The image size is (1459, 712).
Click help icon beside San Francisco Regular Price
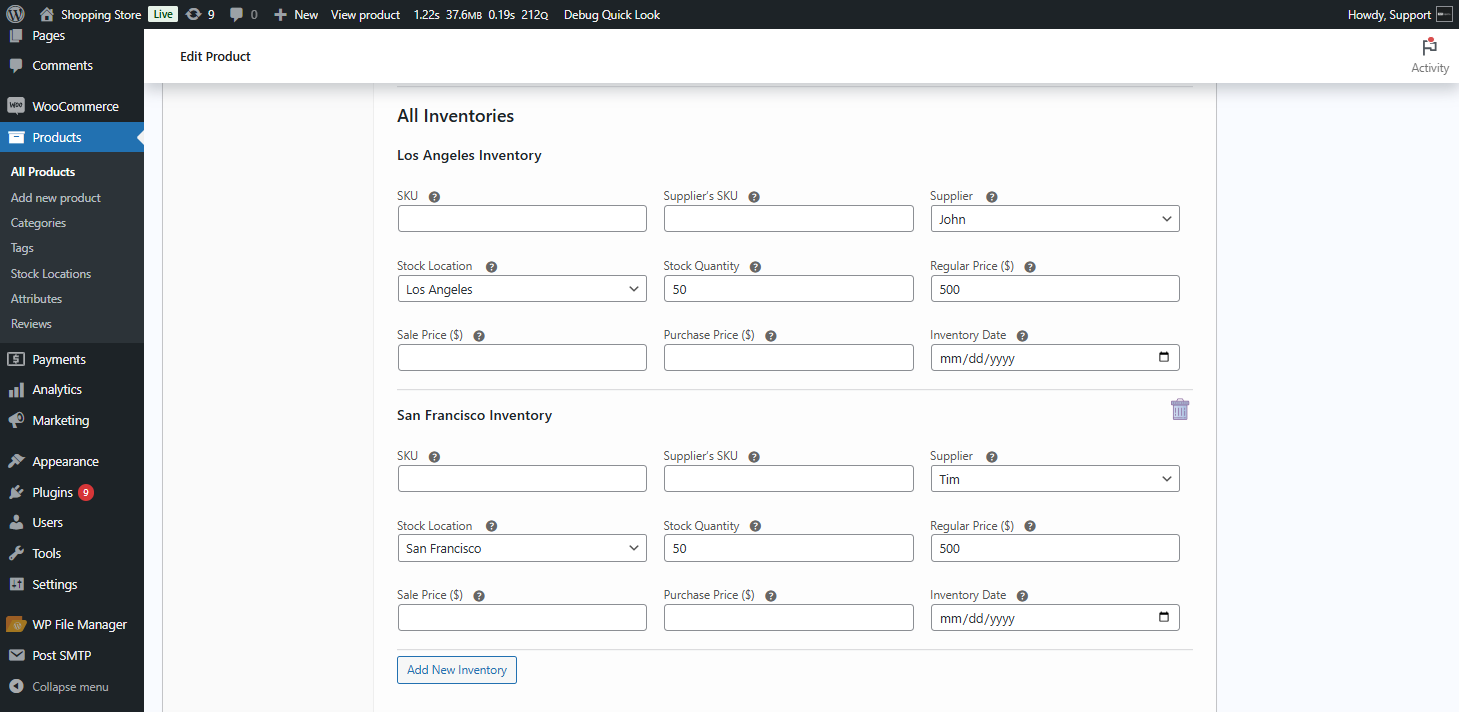(1030, 526)
